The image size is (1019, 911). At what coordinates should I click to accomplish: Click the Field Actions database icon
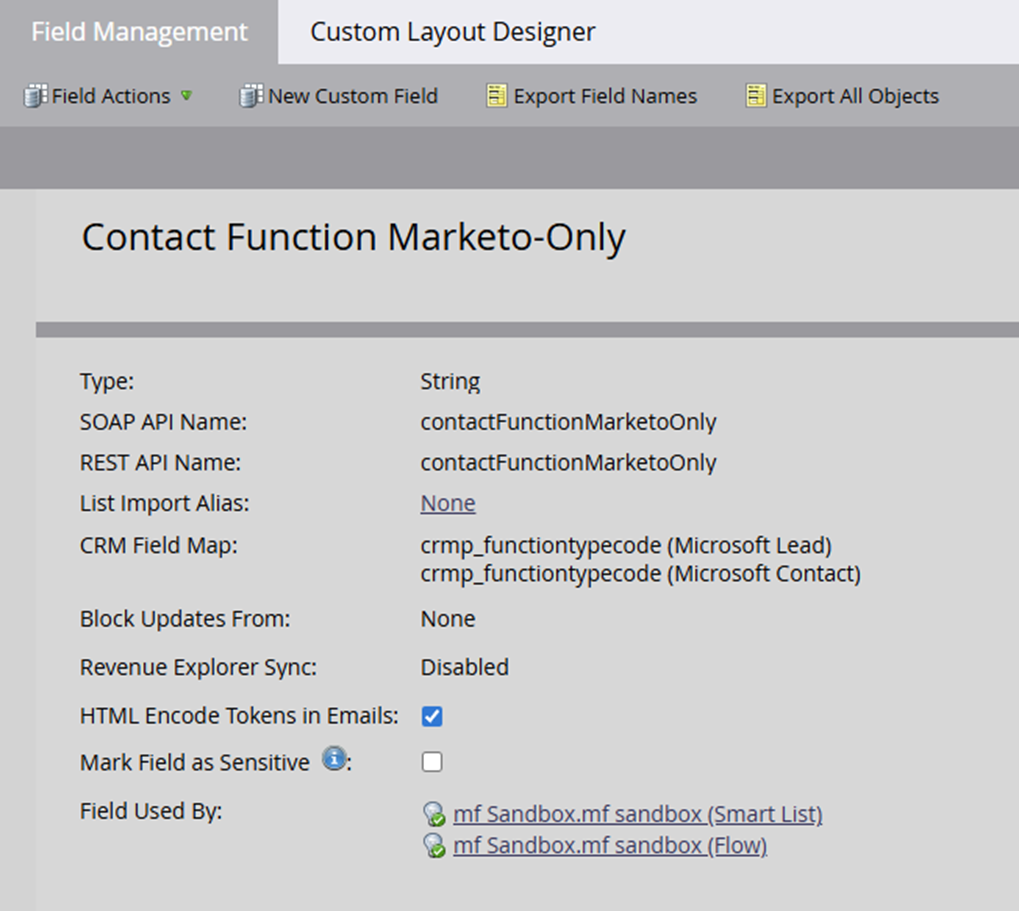[35, 96]
